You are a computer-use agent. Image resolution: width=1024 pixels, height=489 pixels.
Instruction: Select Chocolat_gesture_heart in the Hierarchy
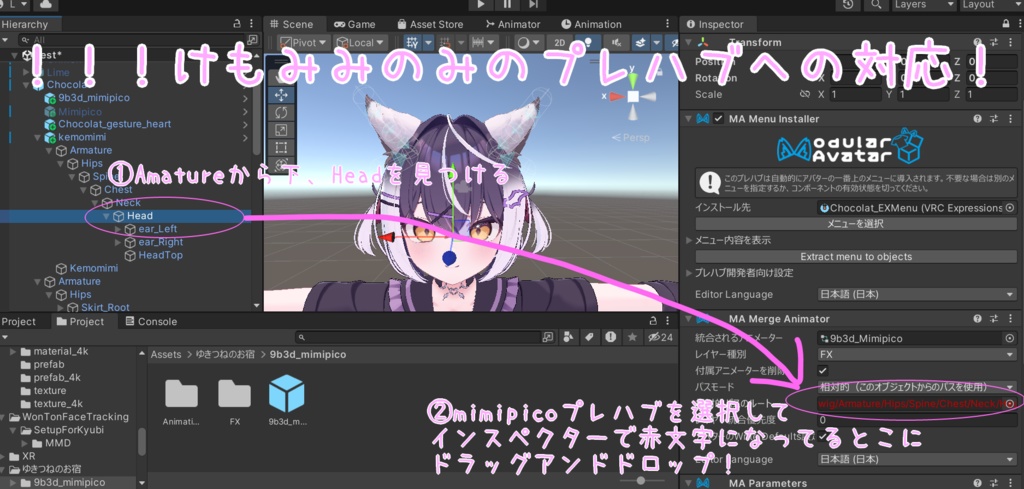[x=114, y=124]
